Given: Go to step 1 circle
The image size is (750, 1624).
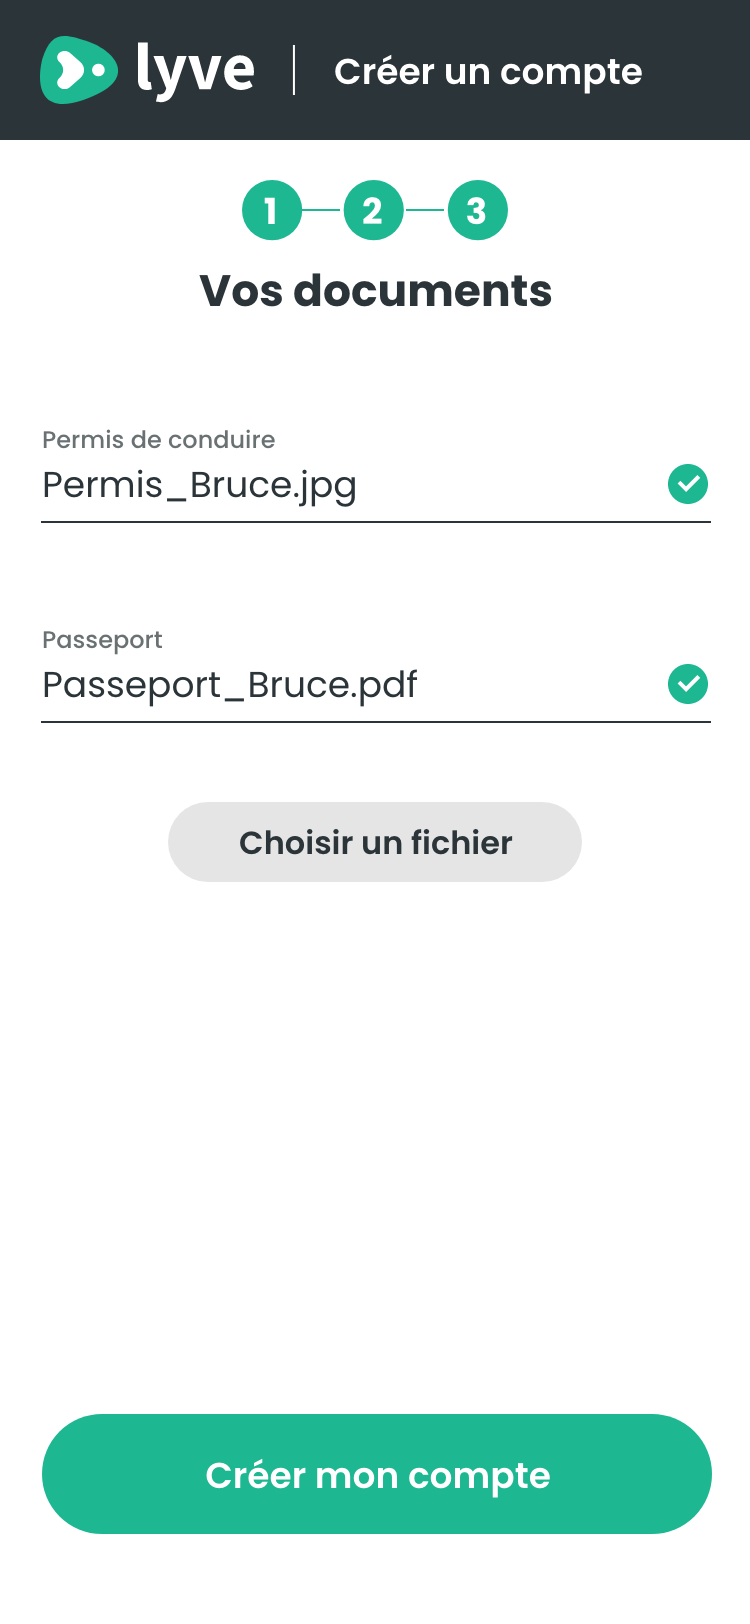Looking at the screenshot, I should coord(271,211).
